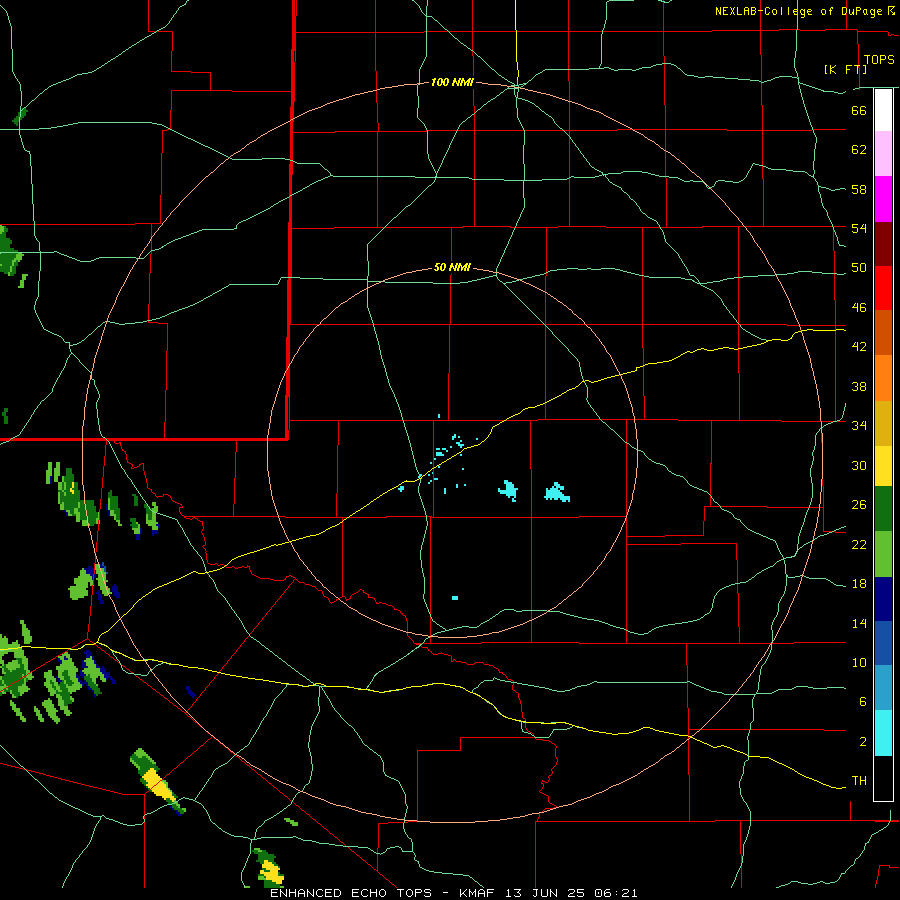Select the light green legend swatch

tap(883, 554)
